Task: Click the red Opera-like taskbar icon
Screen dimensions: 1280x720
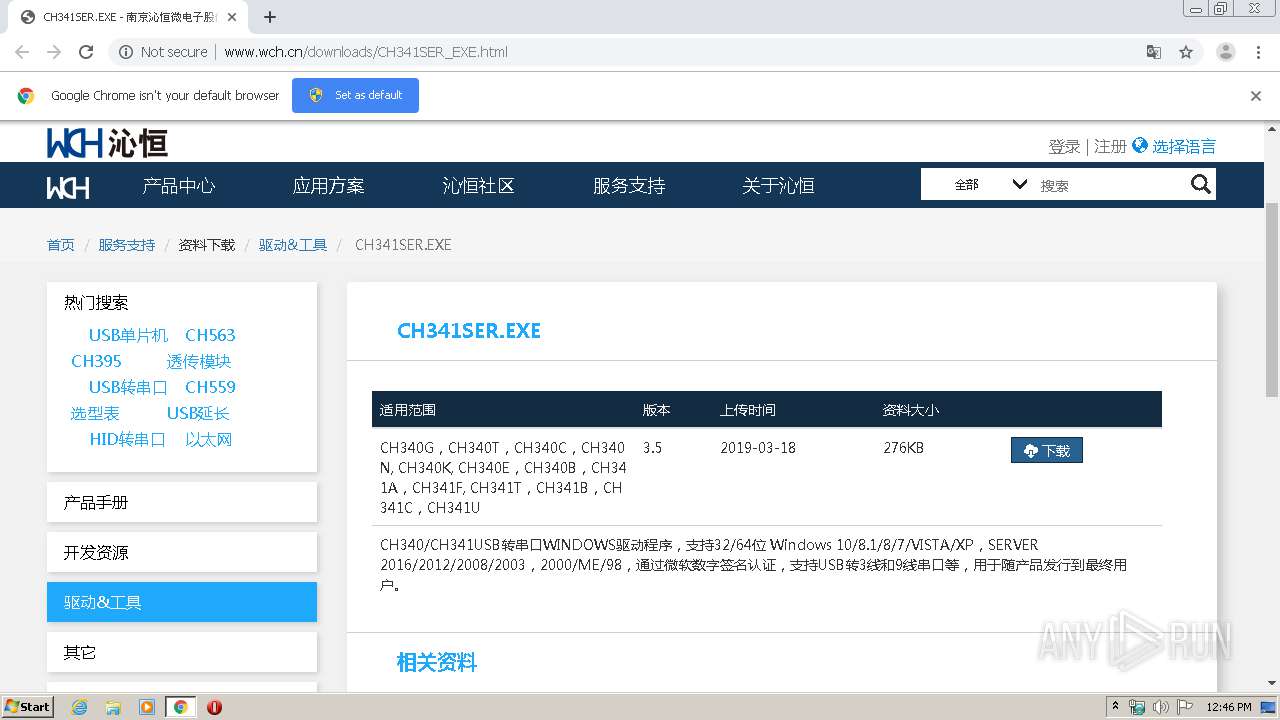Action: click(x=214, y=707)
